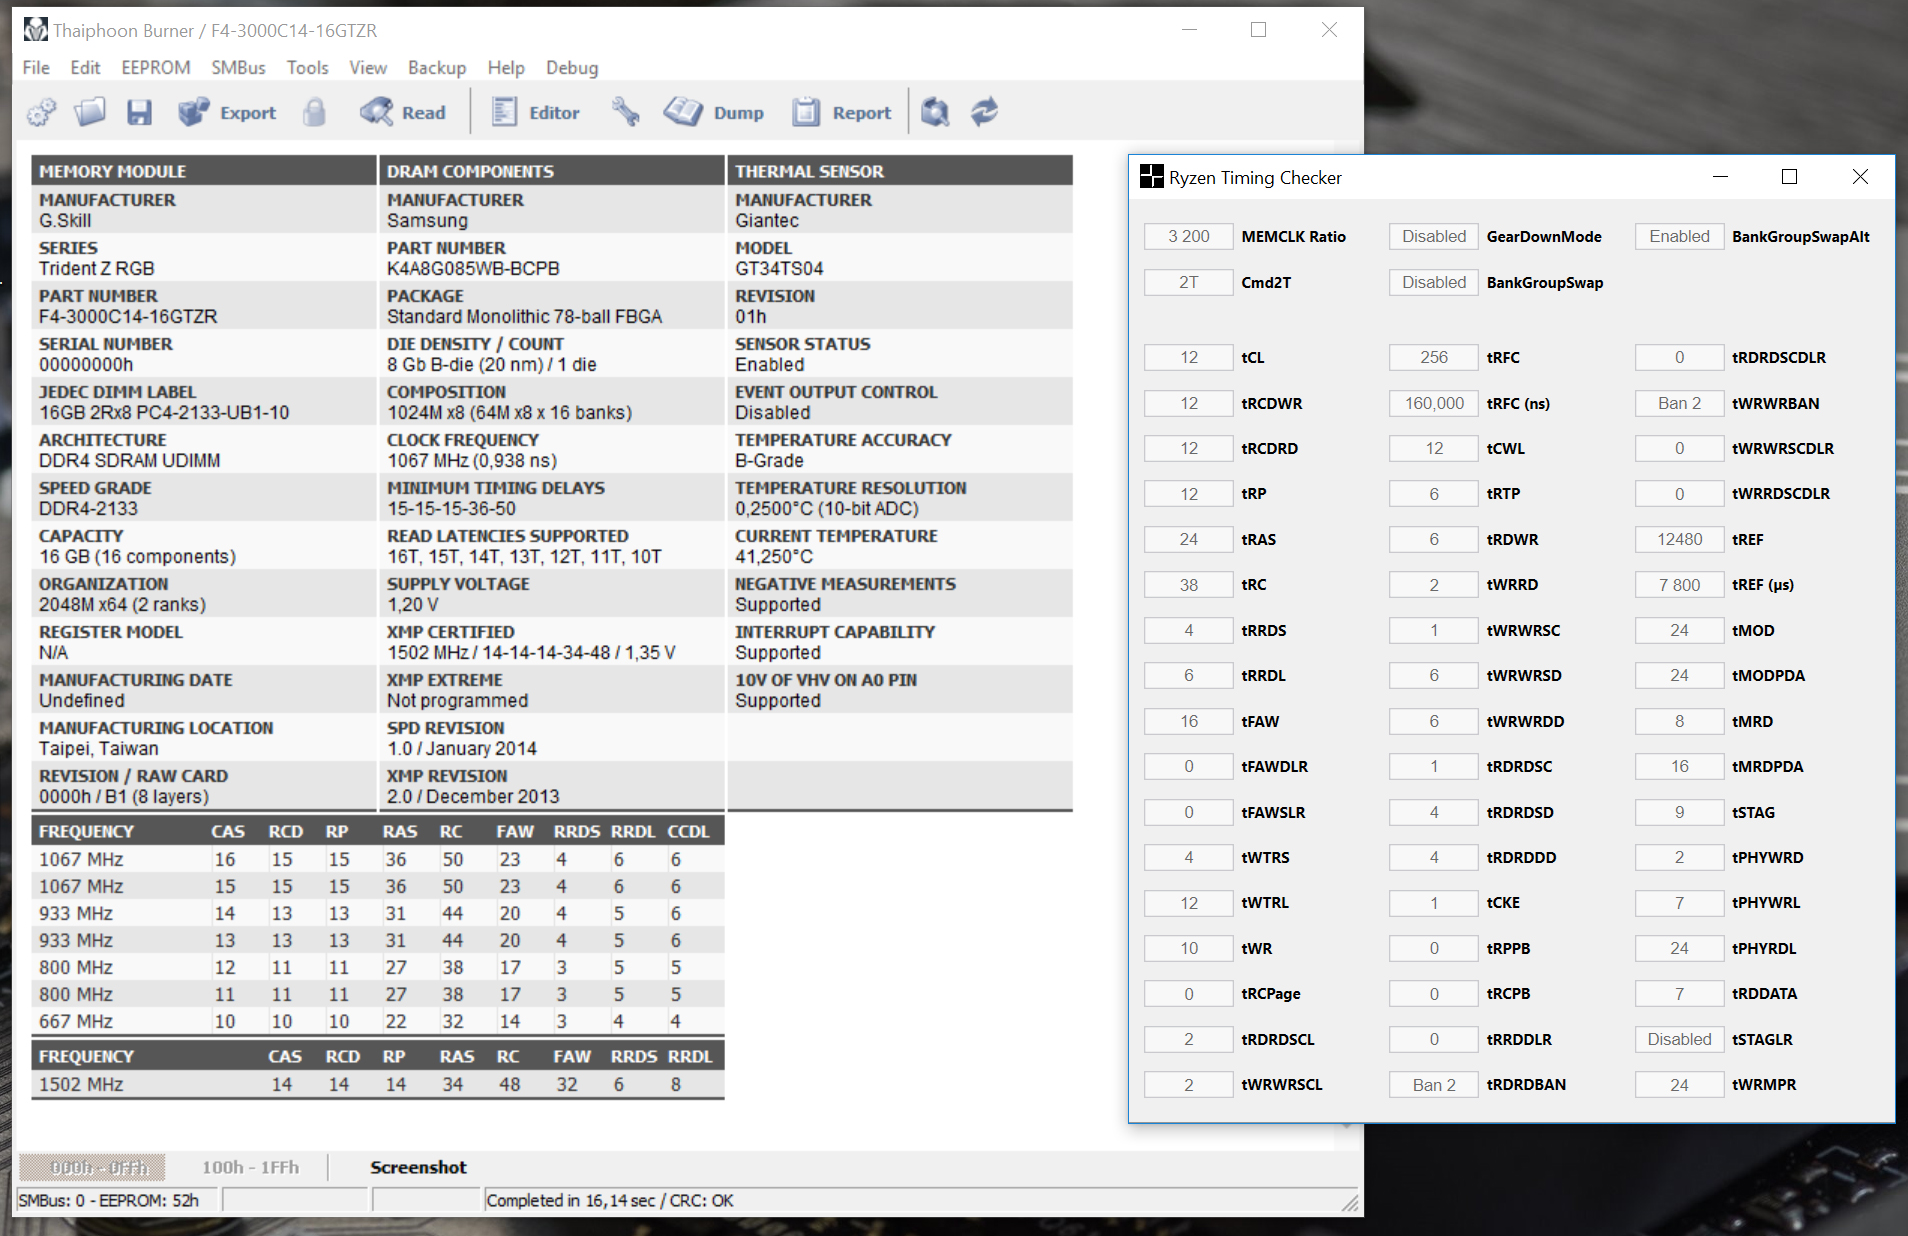Screen dimensions: 1908x1236
Task: Open the File menu
Action: (36, 67)
